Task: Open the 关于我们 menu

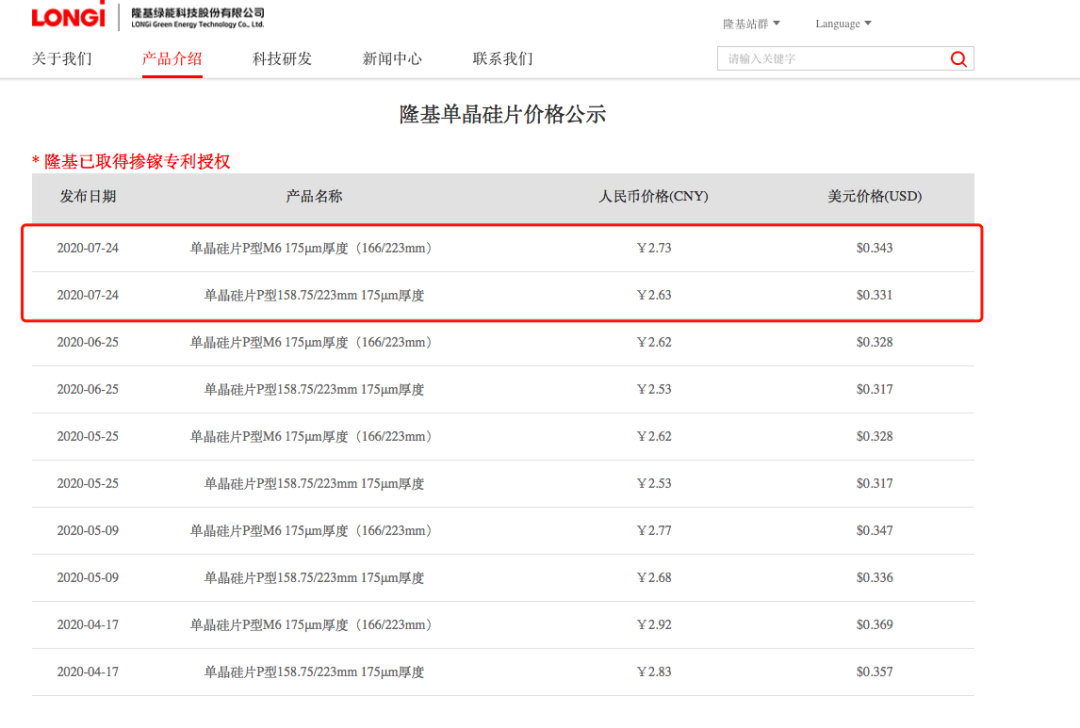Action: point(62,59)
